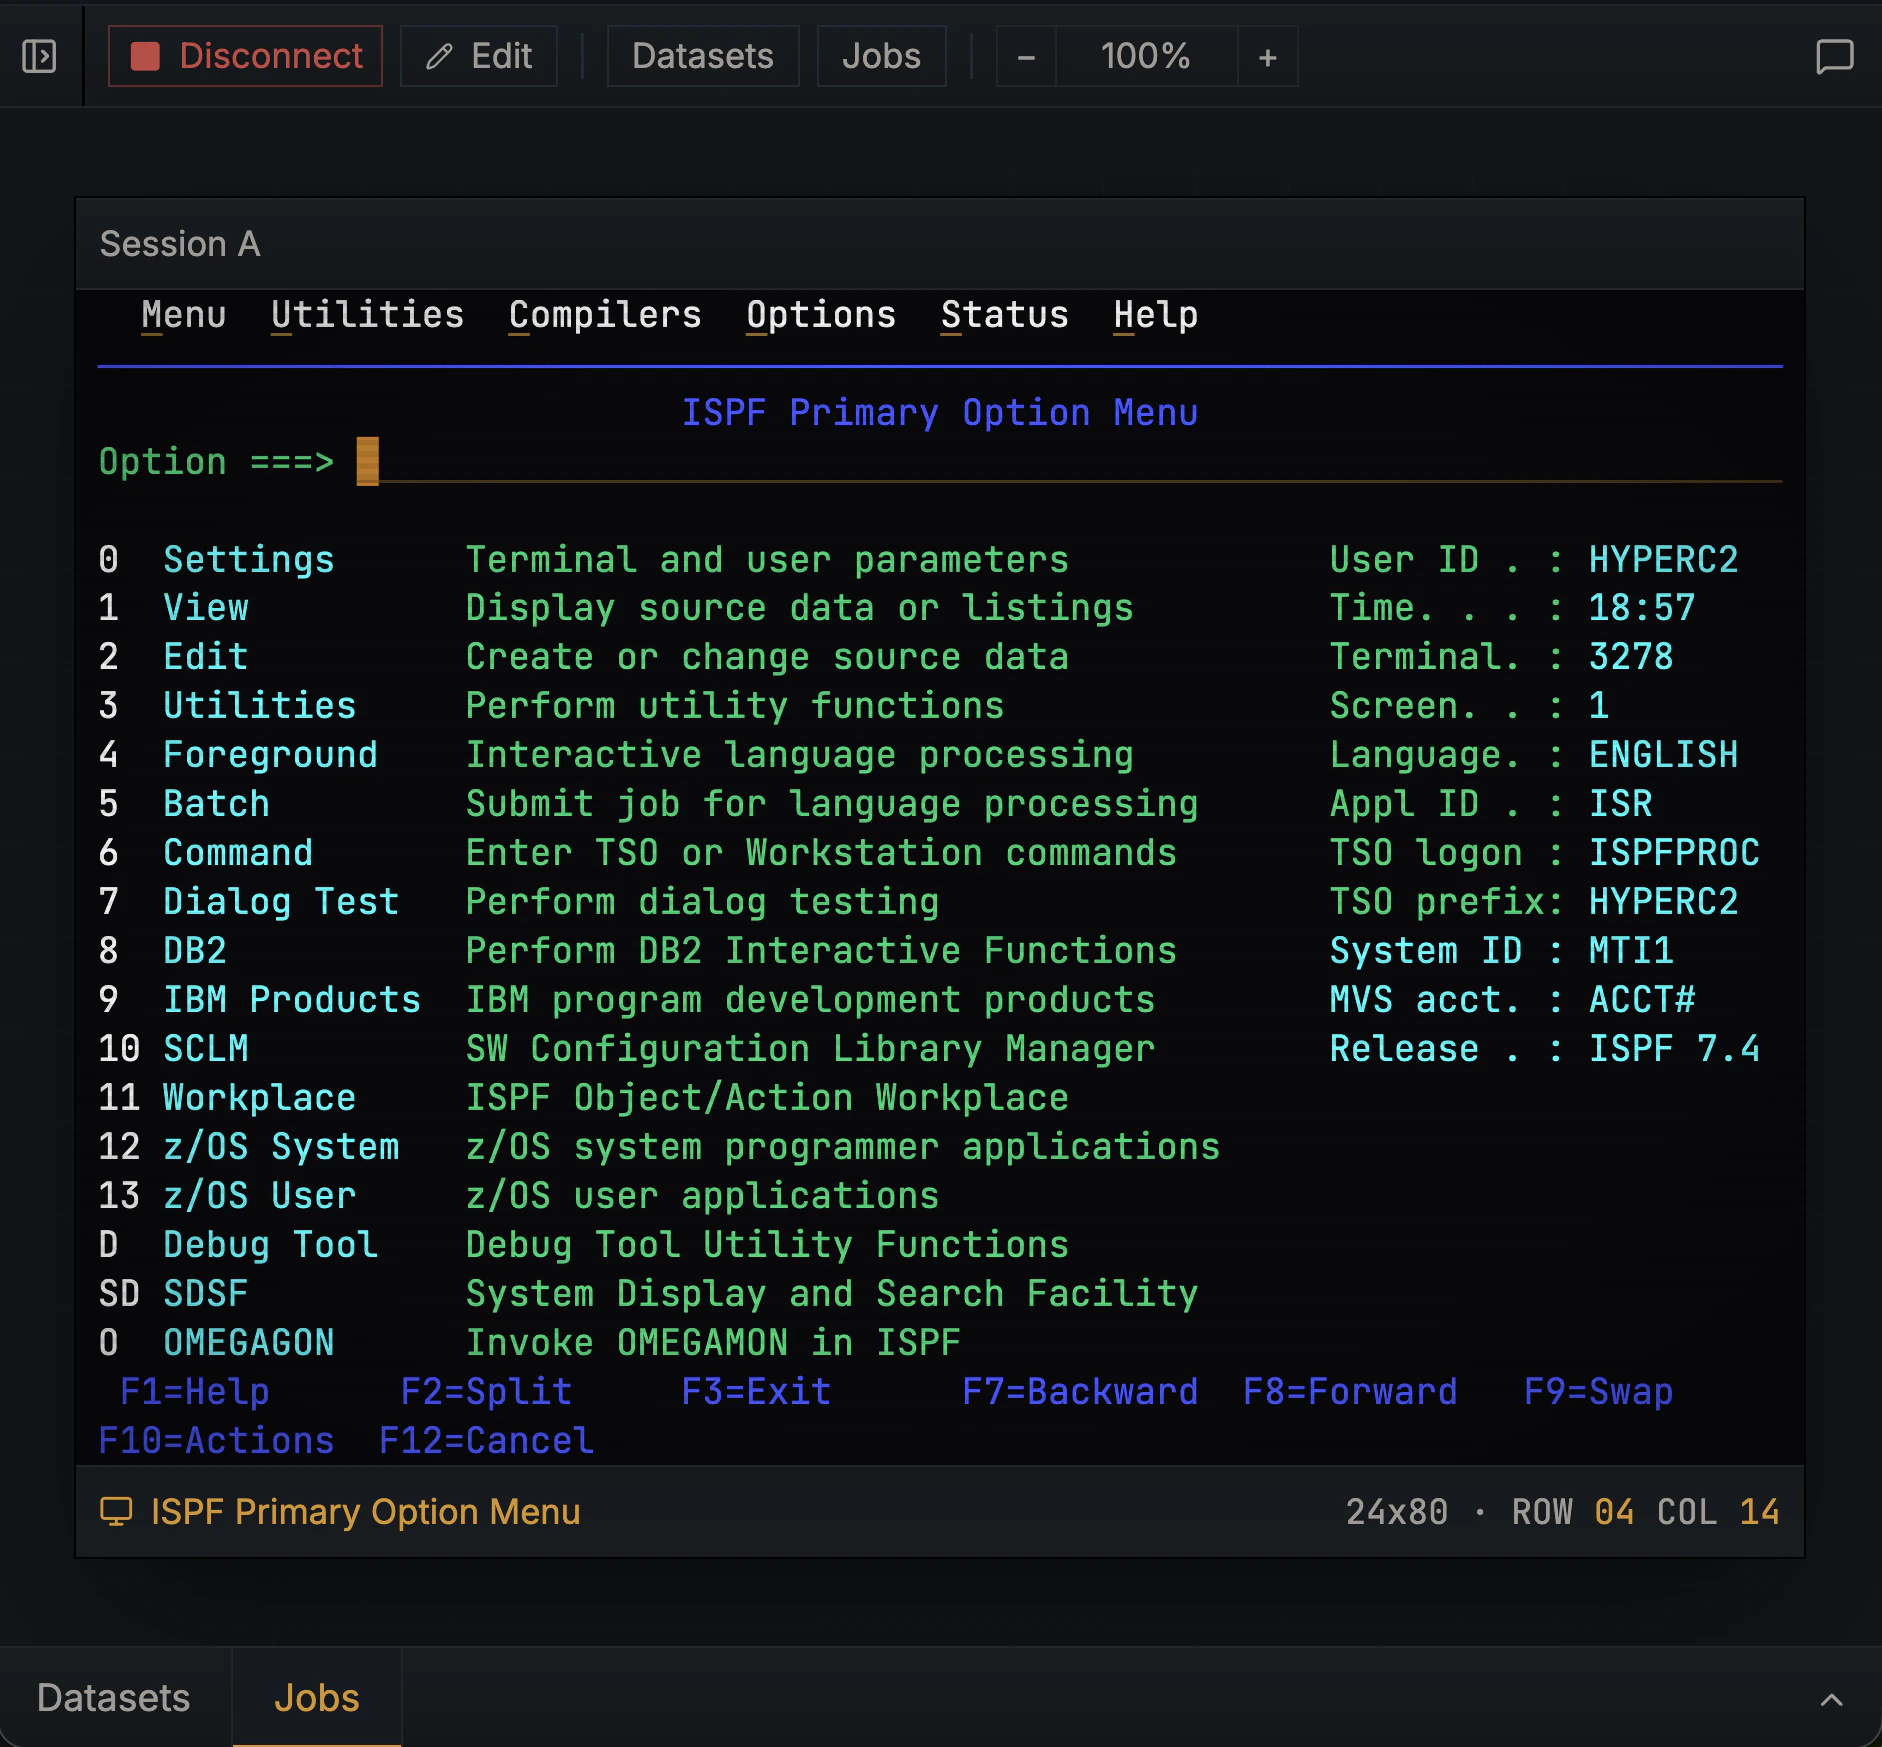This screenshot has height=1747, width=1882.
Task: Select the Utilities option in the list
Action: point(260,706)
